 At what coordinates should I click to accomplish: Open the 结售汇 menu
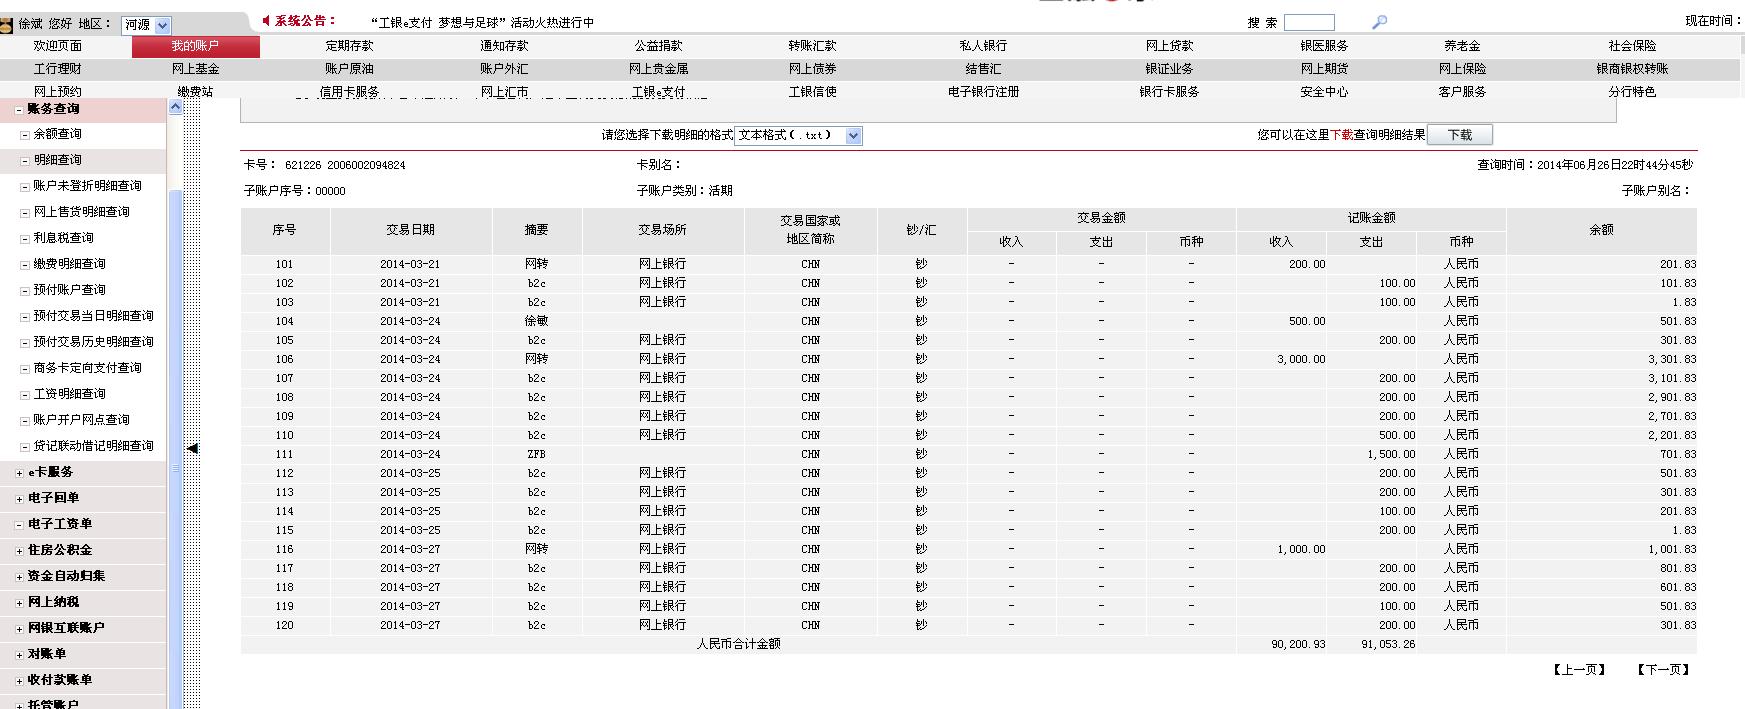coord(983,69)
